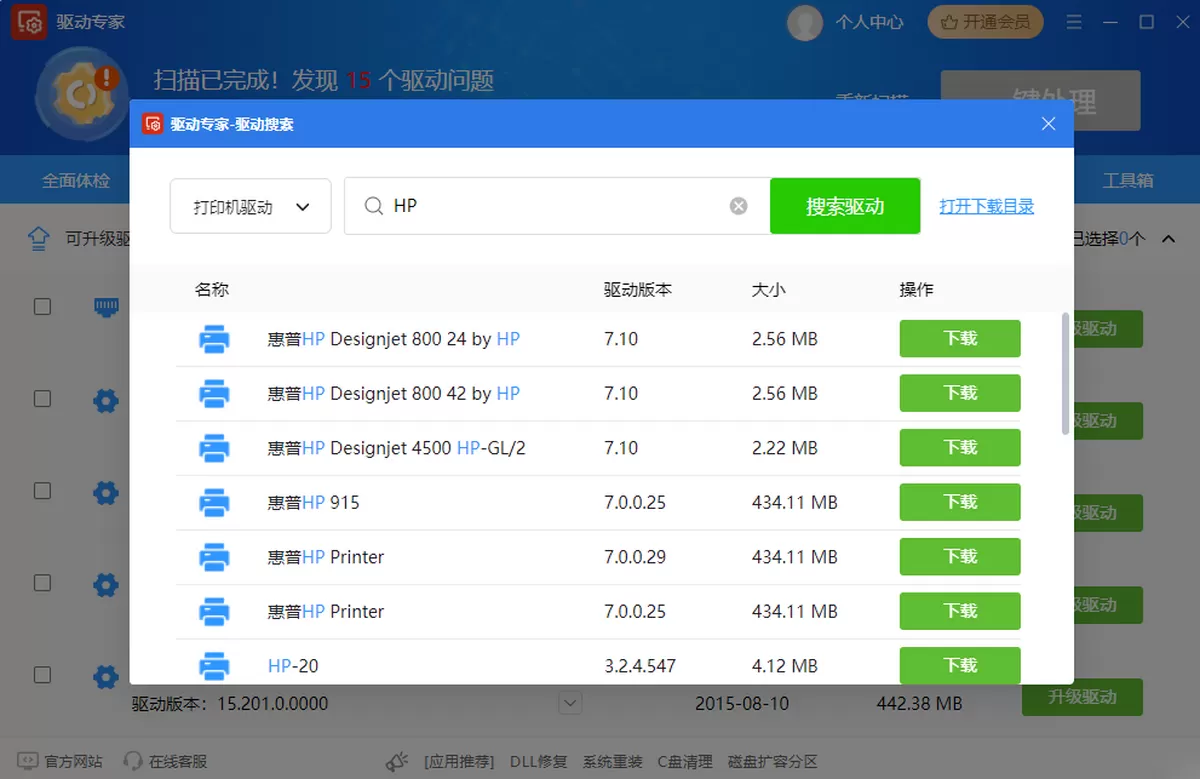Open 官方网站 from the status bar

click(61, 761)
